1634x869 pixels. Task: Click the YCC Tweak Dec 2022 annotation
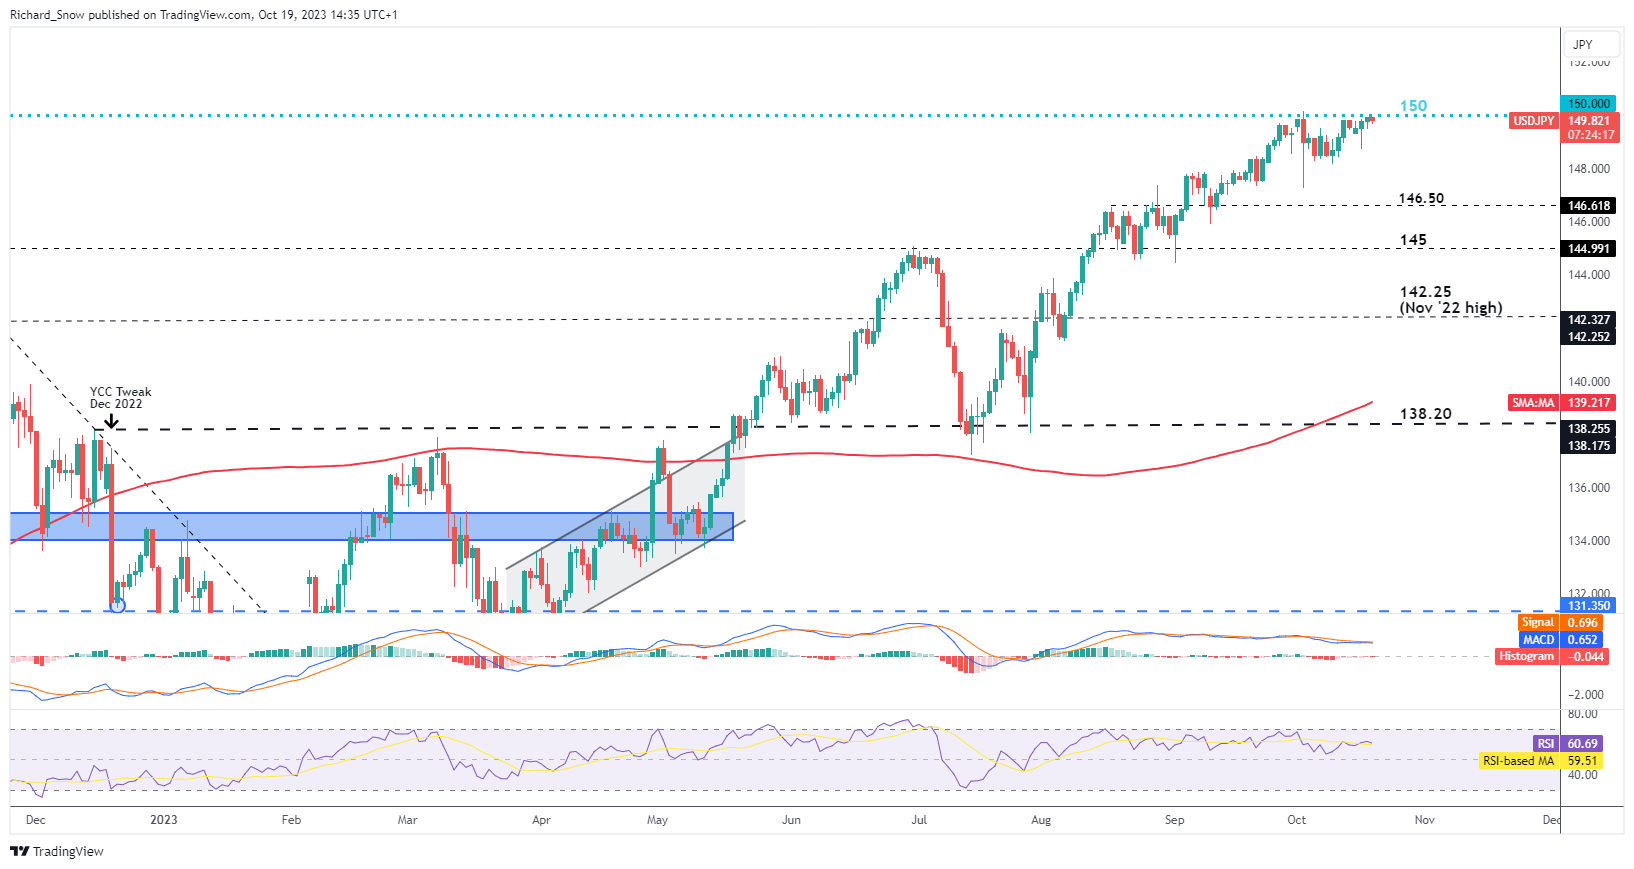[x=120, y=398]
